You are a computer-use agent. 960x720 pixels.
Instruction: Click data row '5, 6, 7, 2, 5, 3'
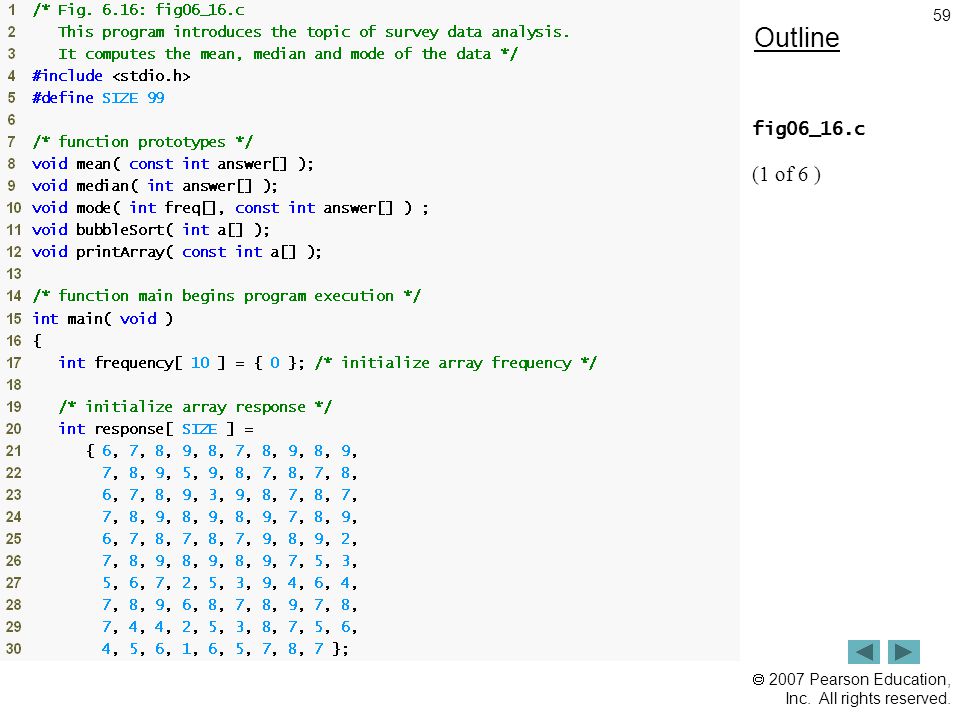[x=229, y=583]
